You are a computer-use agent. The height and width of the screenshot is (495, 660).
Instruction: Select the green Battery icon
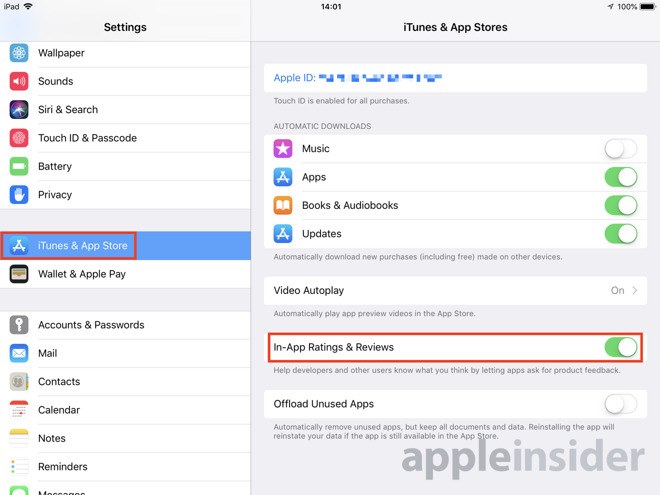coord(19,166)
